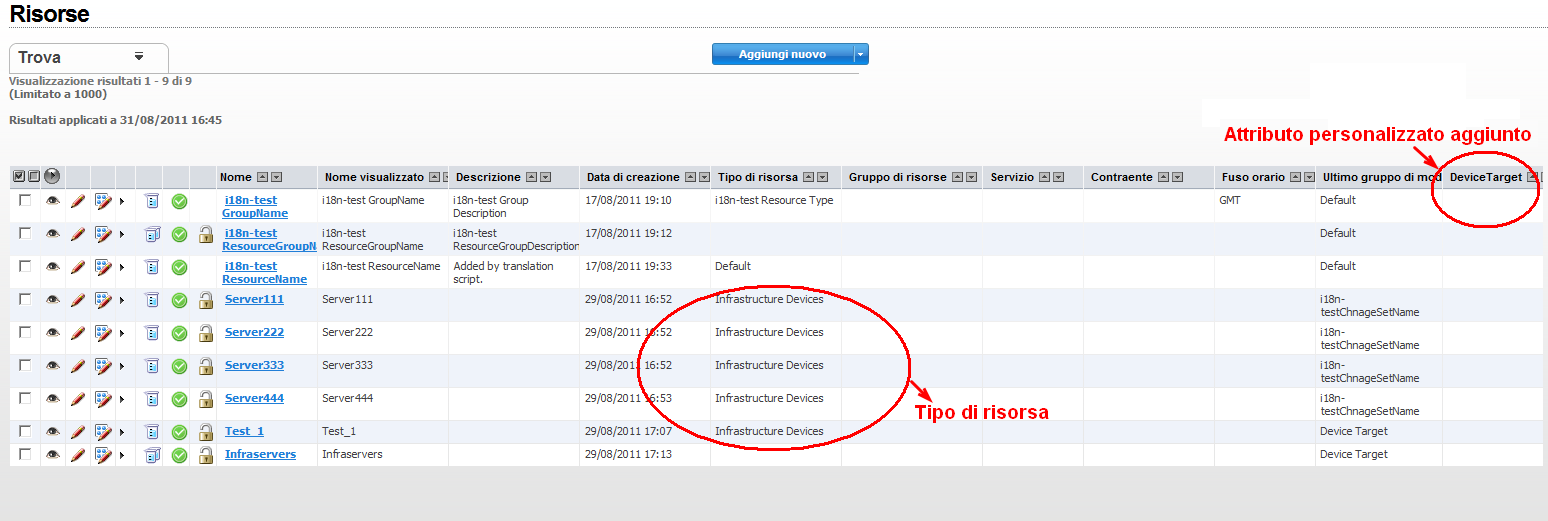This screenshot has width=1548, height=521.
Task: Click the Device Target cell in Infraservers row
Action: pyautogui.click(x=1354, y=454)
